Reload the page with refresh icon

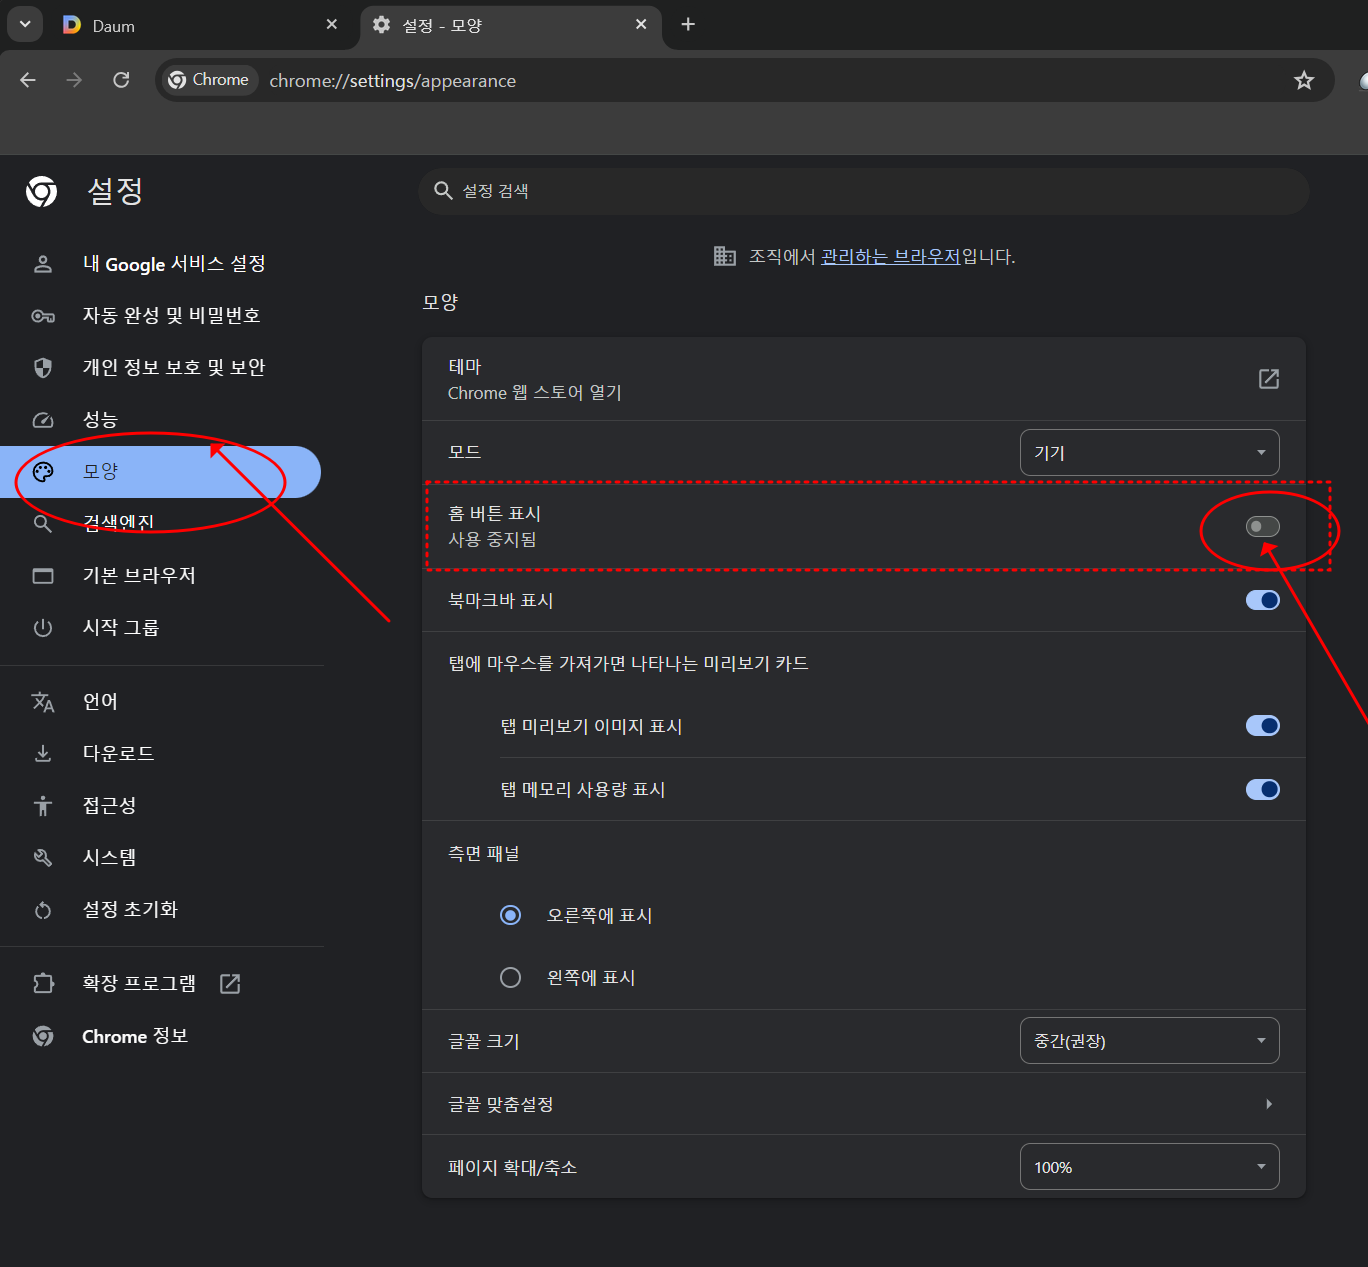coord(121,80)
